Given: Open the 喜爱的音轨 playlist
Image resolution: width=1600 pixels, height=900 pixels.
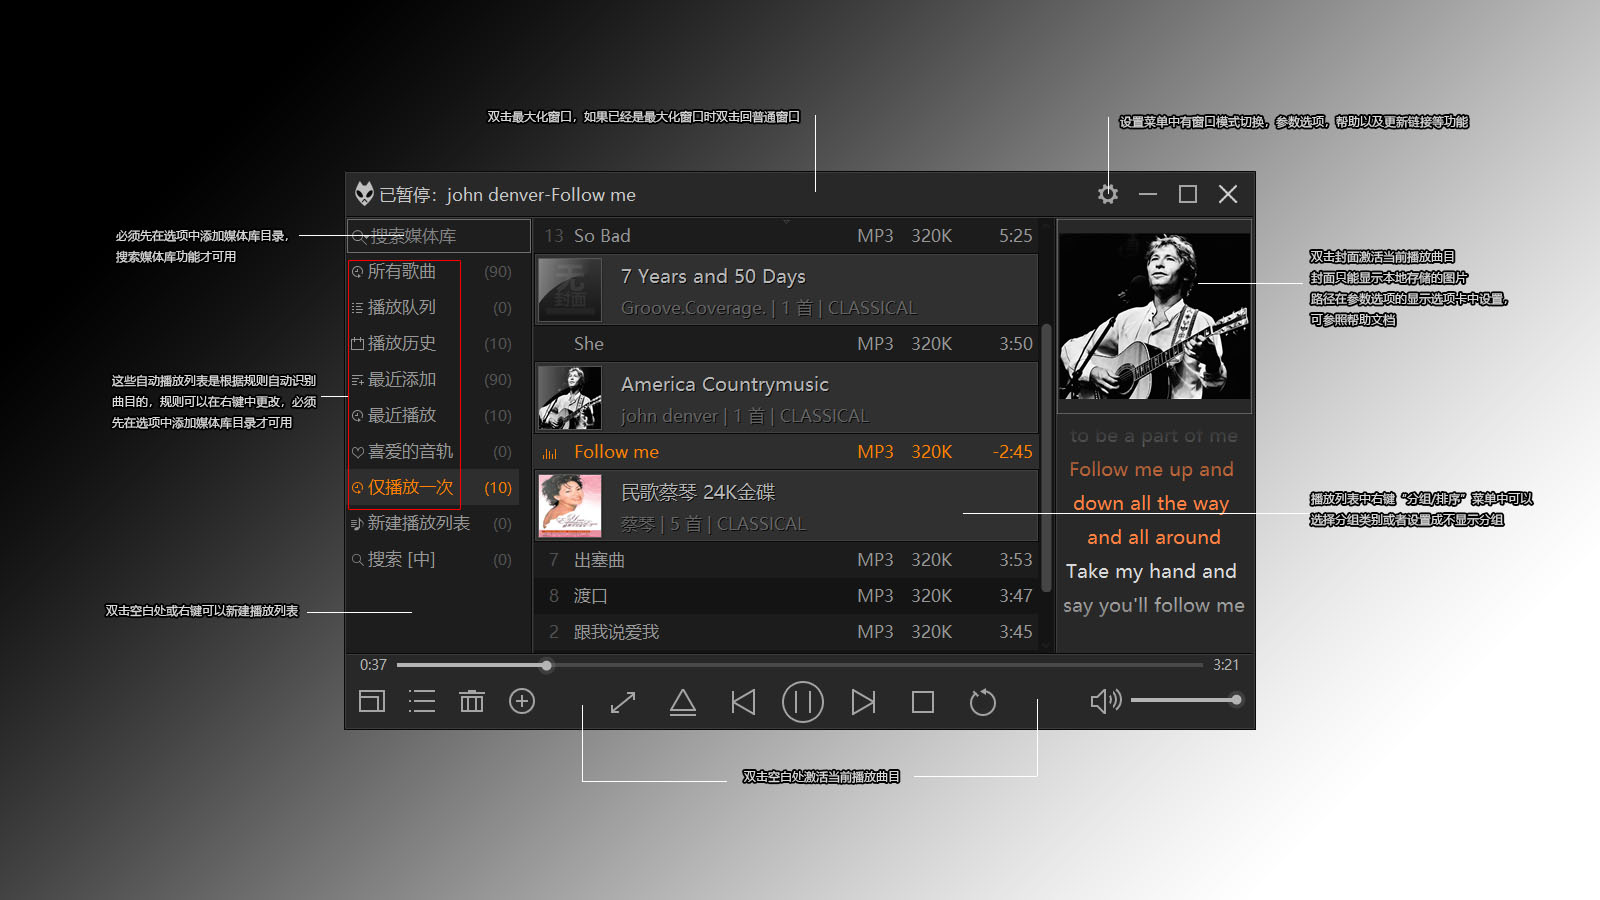Looking at the screenshot, I should coord(432,452).
